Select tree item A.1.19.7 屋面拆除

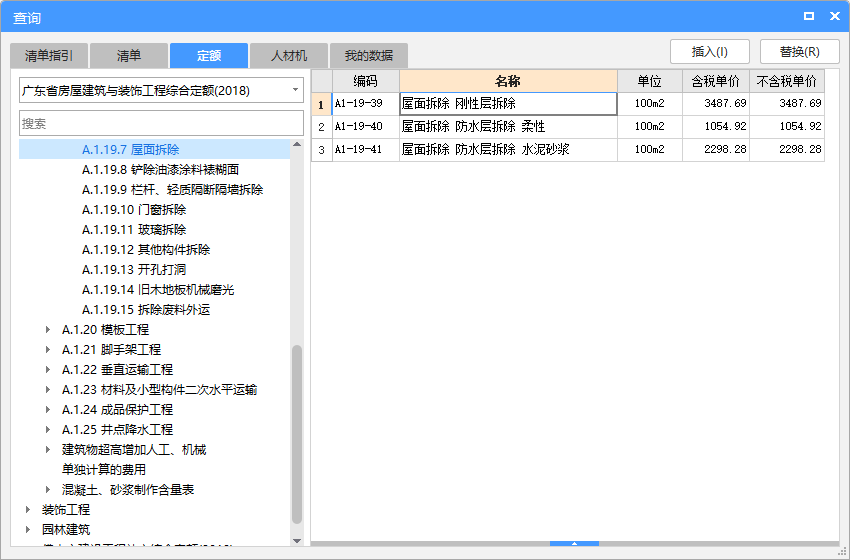pos(131,150)
